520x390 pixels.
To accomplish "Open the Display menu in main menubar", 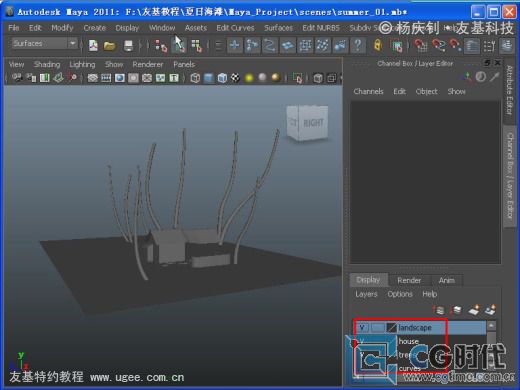I will [x=127, y=28].
